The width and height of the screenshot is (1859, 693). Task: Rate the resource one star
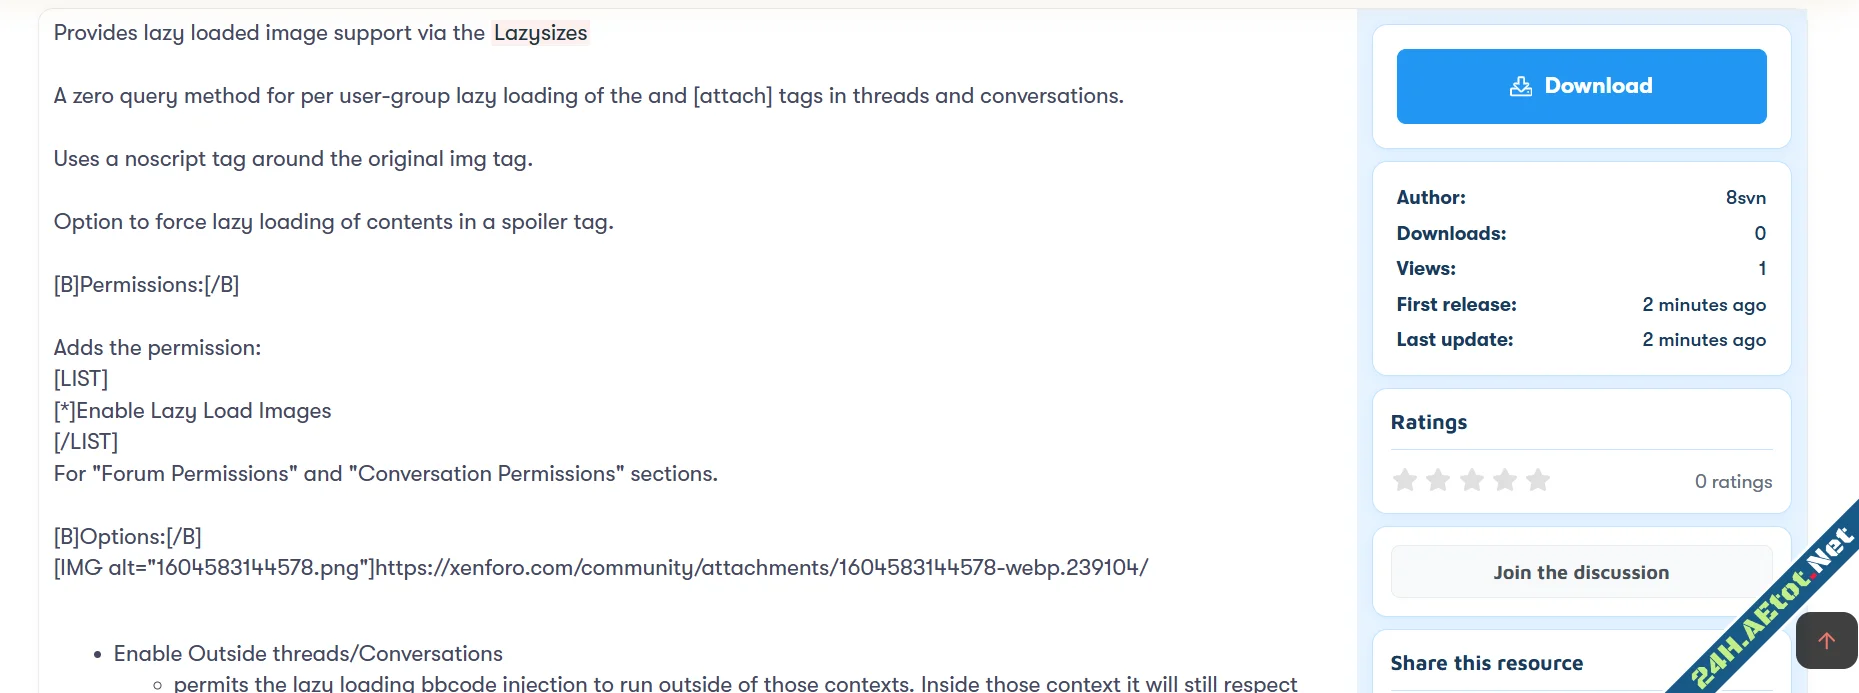pos(1405,481)
